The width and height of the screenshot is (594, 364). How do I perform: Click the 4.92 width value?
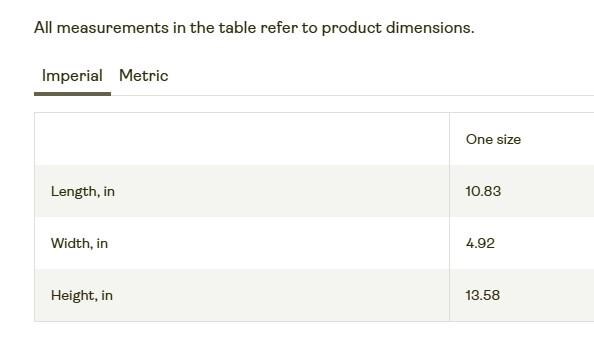480,243
